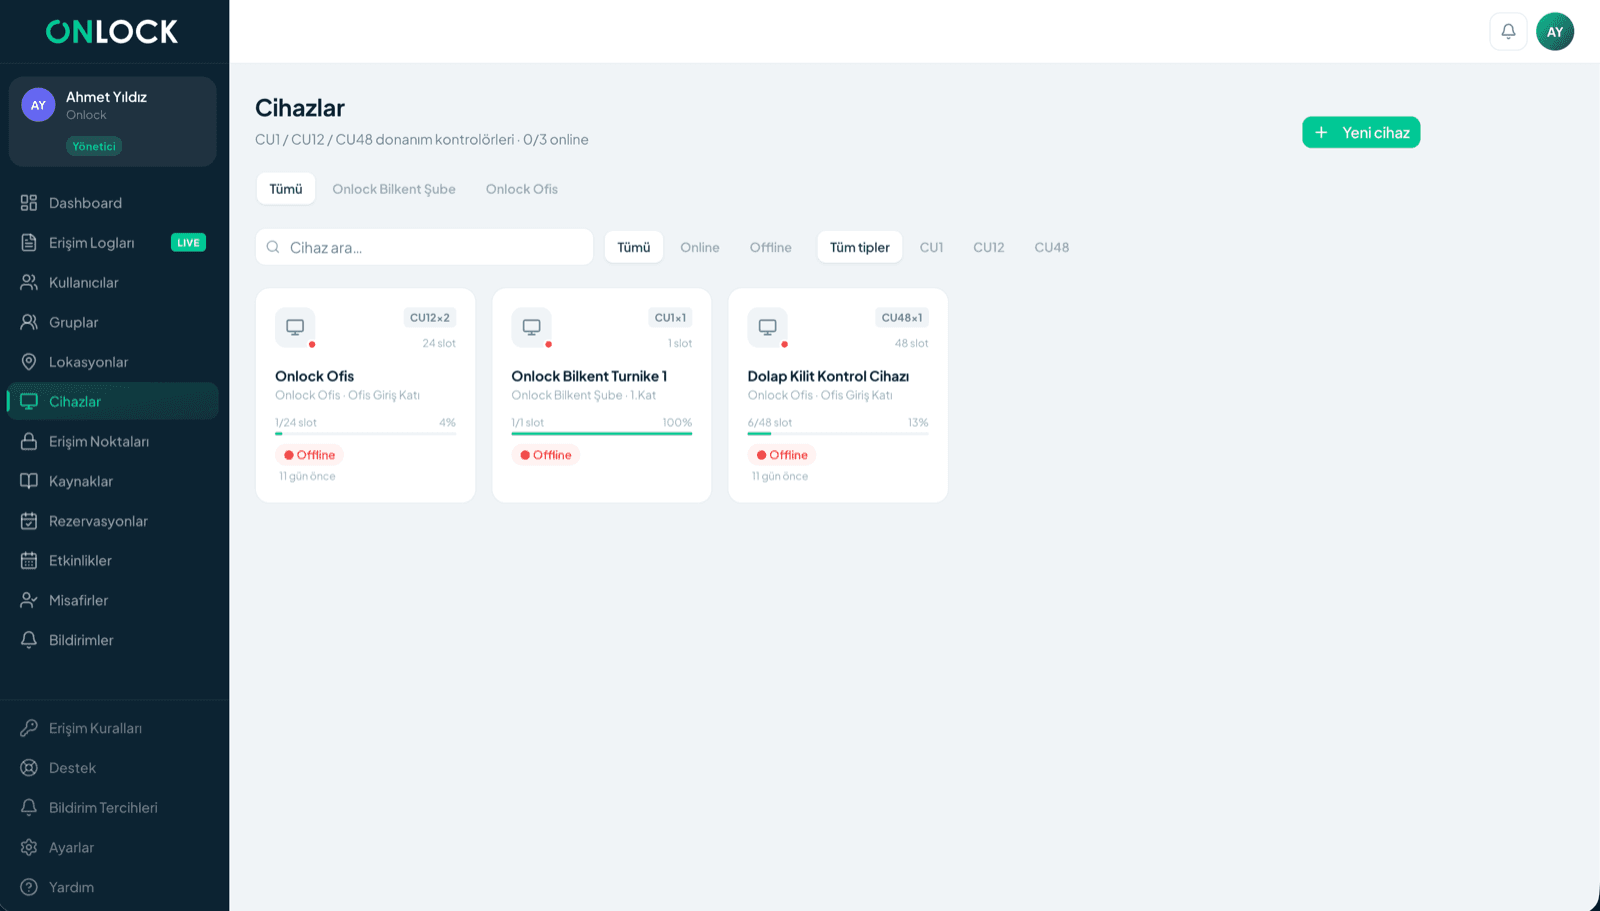Viewport: 1600px width, 911px height.
Task: Click the Destek lifebuoy icon
Action: tap(29, 768)
